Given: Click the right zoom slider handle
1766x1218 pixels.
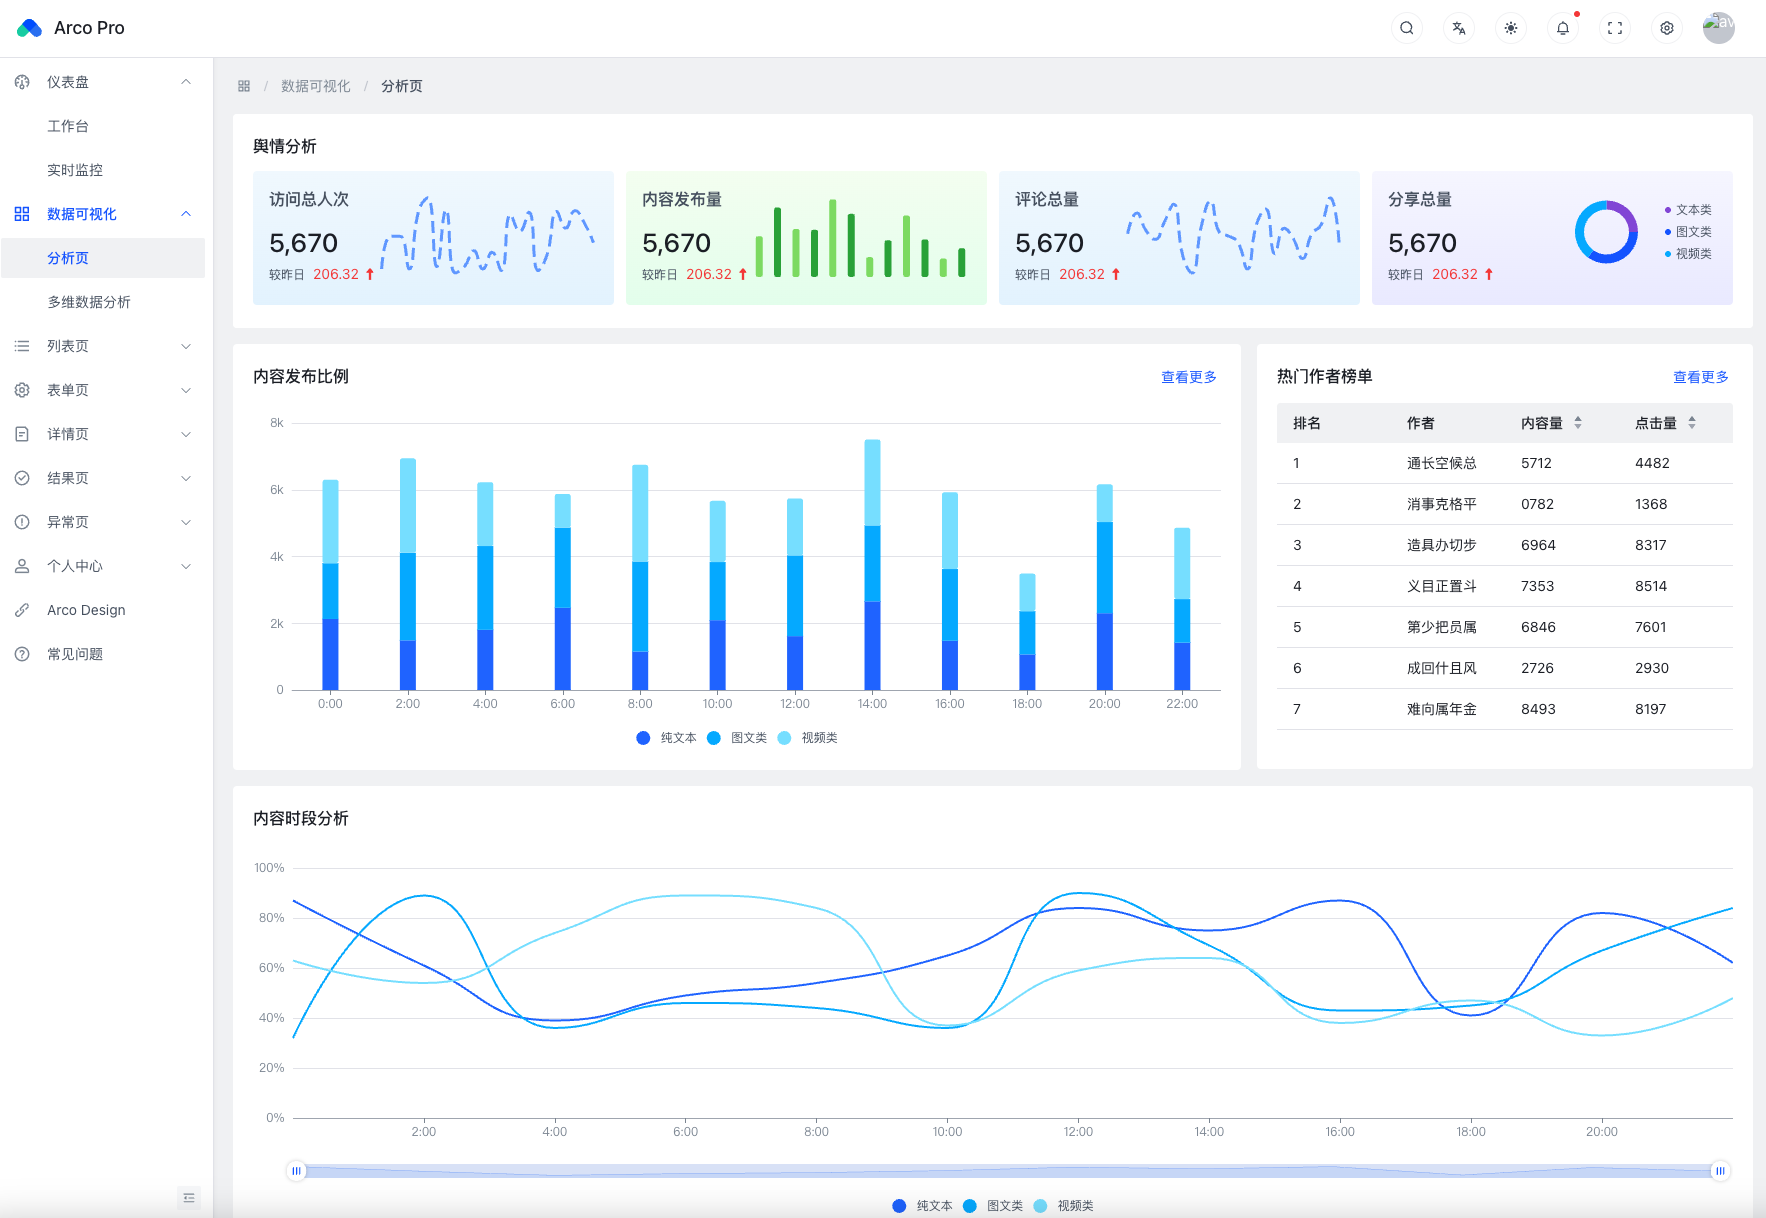Looking at the screenshot, I should pyautogui.click(x=1720, y=1171).
